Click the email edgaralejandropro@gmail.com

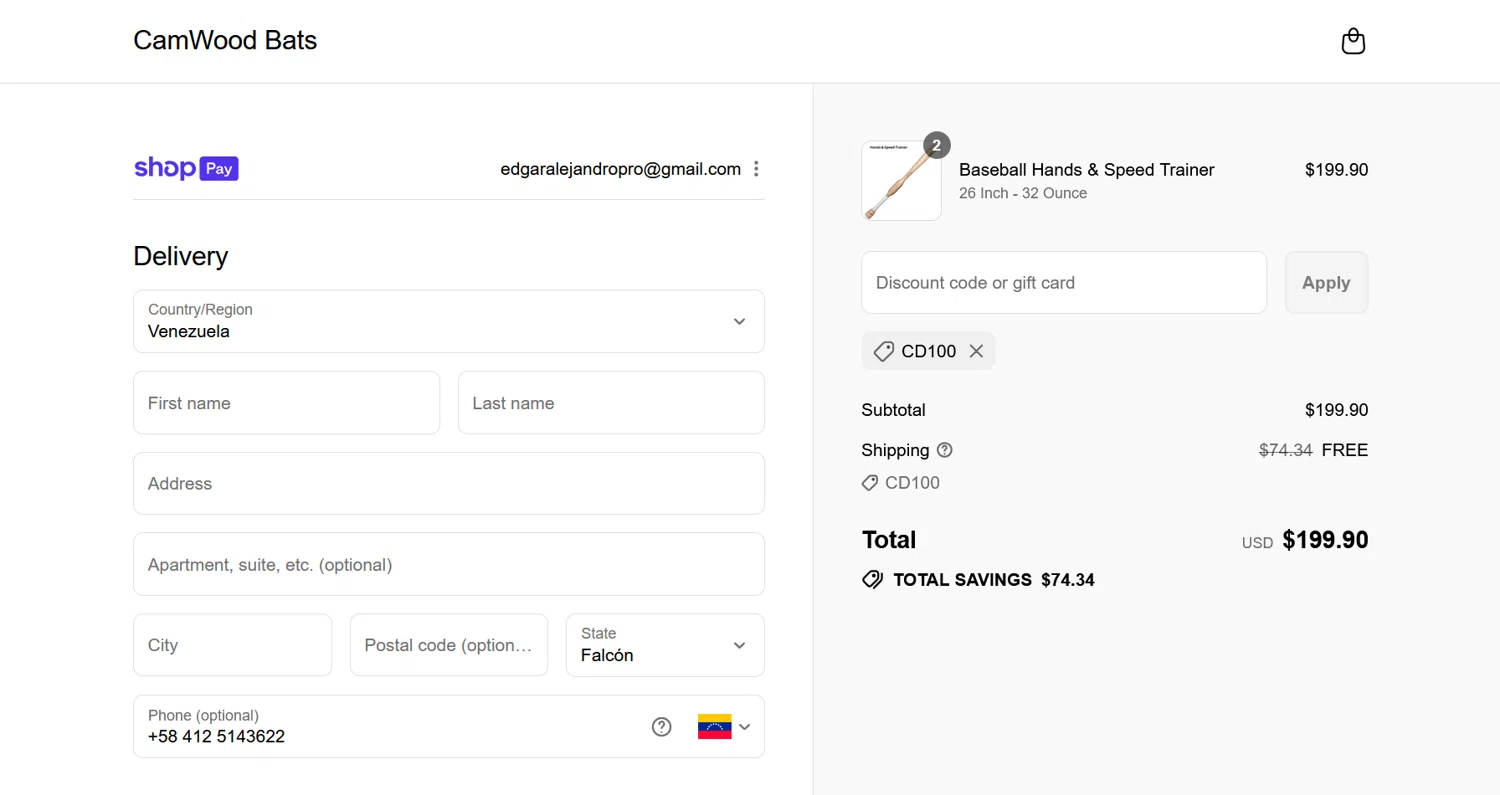click(x=621, y=169)
